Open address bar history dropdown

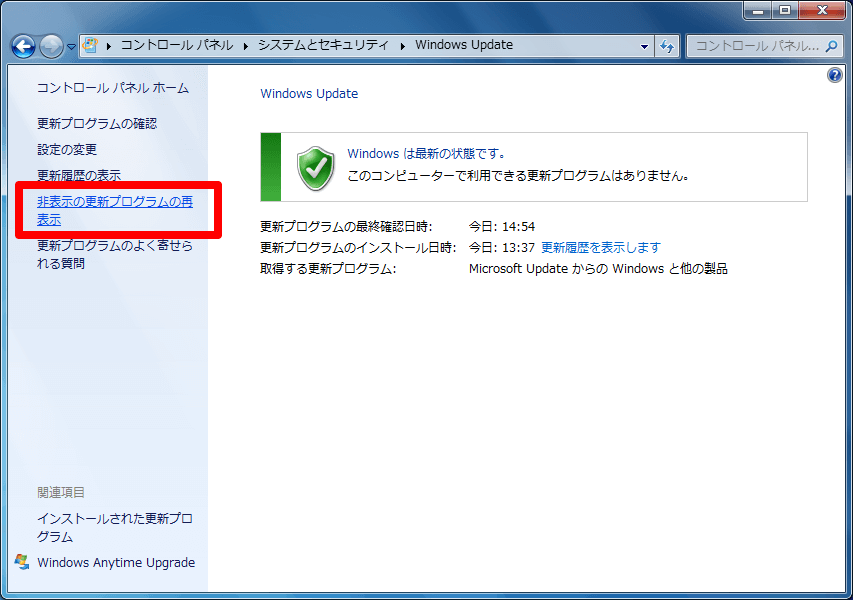click(644, 46)
